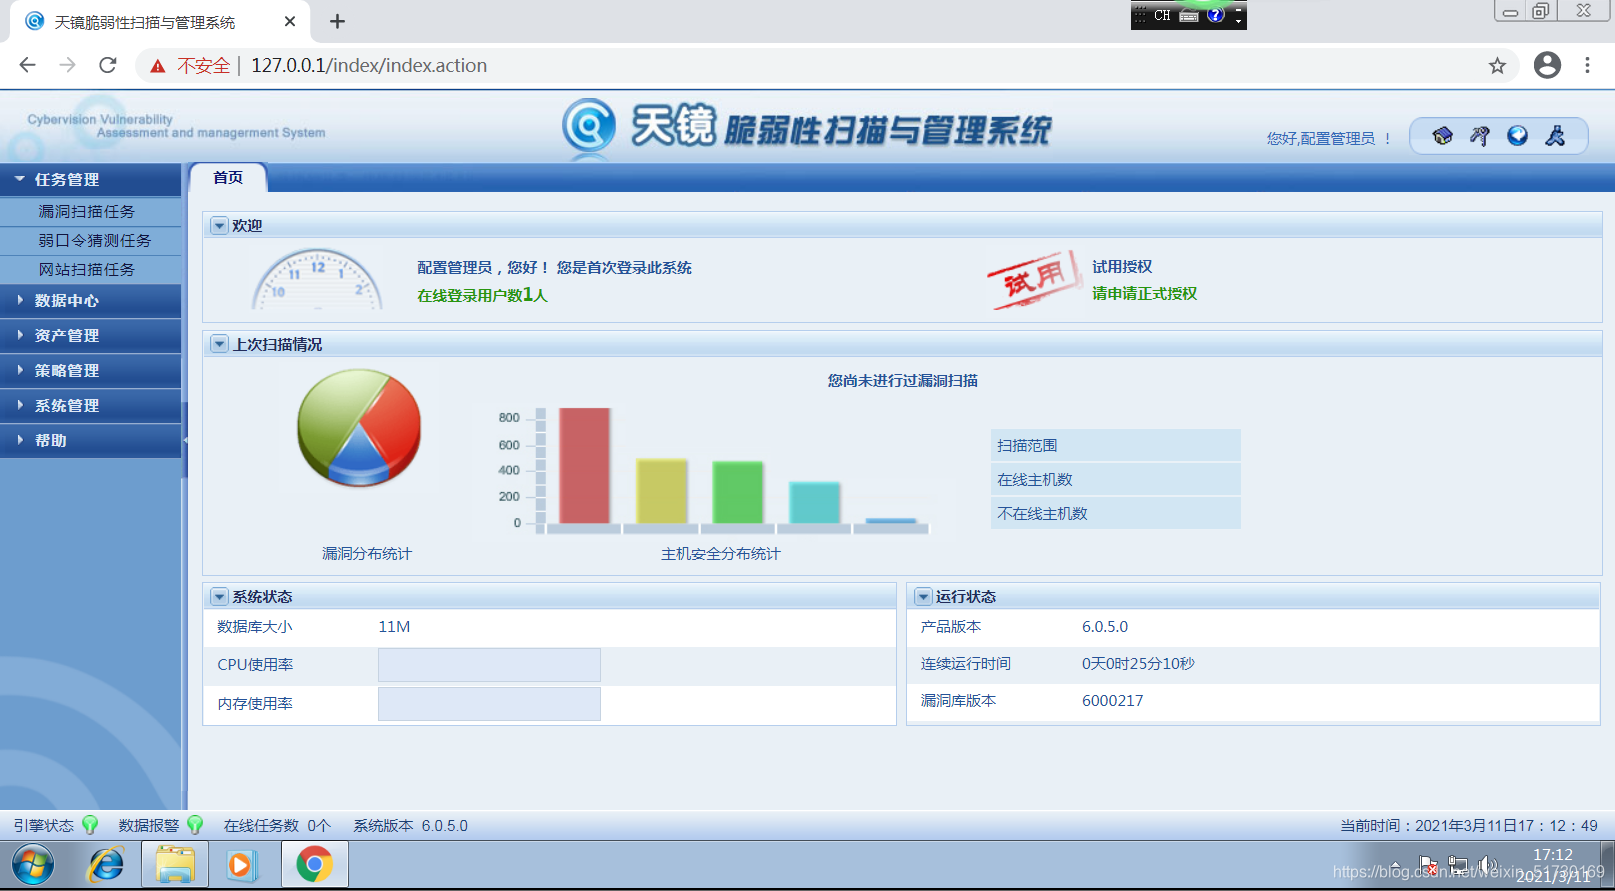Image resolution: width=1615 pixels, height=891 pixels.
Task: Collapse the 上次扫描情况 panel
Action: click(219, 345)
